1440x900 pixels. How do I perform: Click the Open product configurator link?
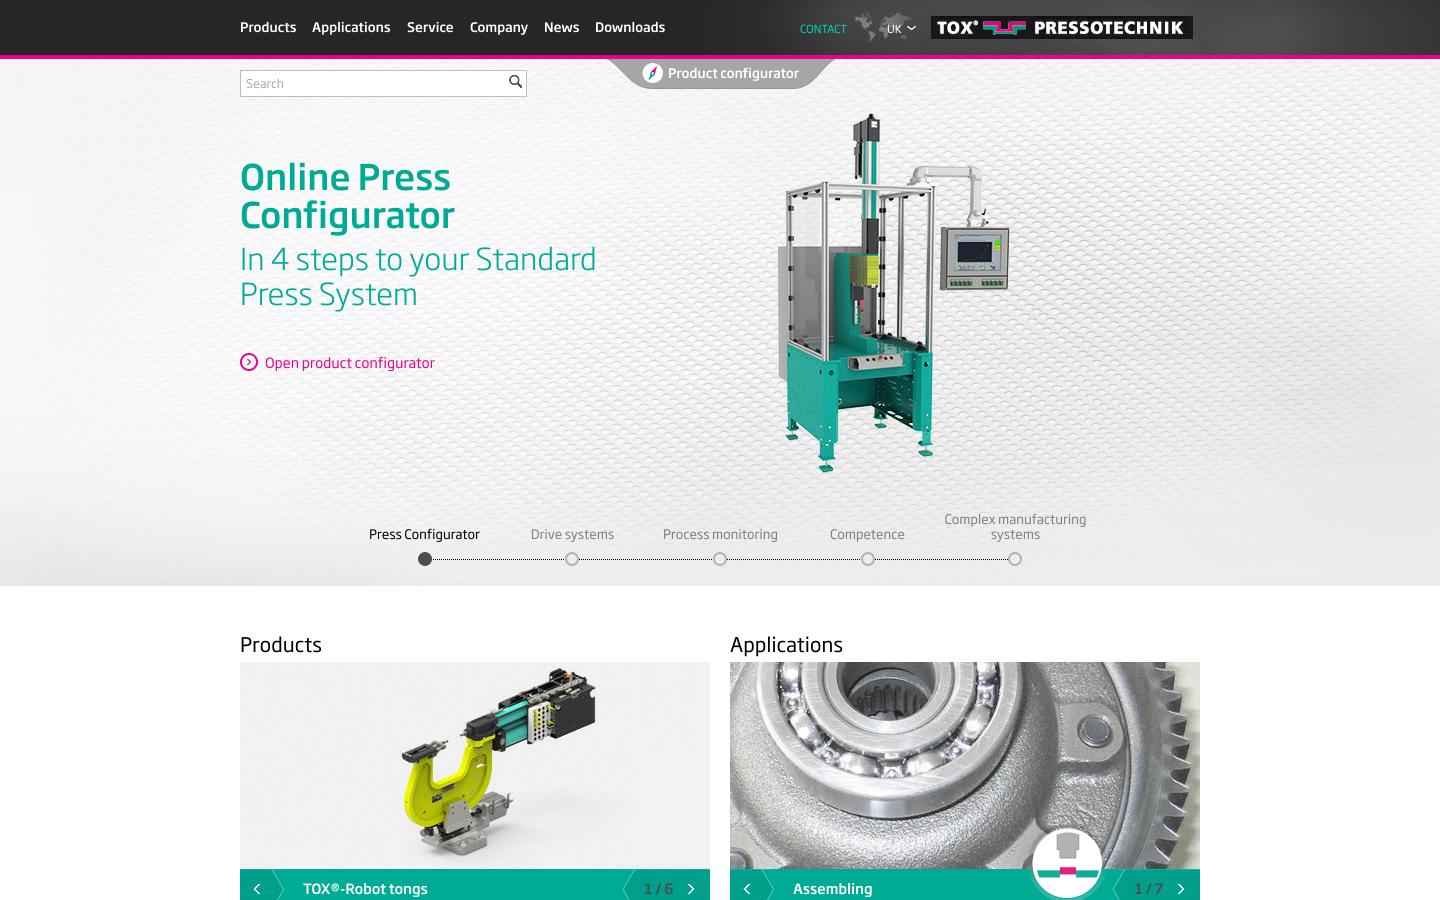pyautogui.click(x=349, y=362)
